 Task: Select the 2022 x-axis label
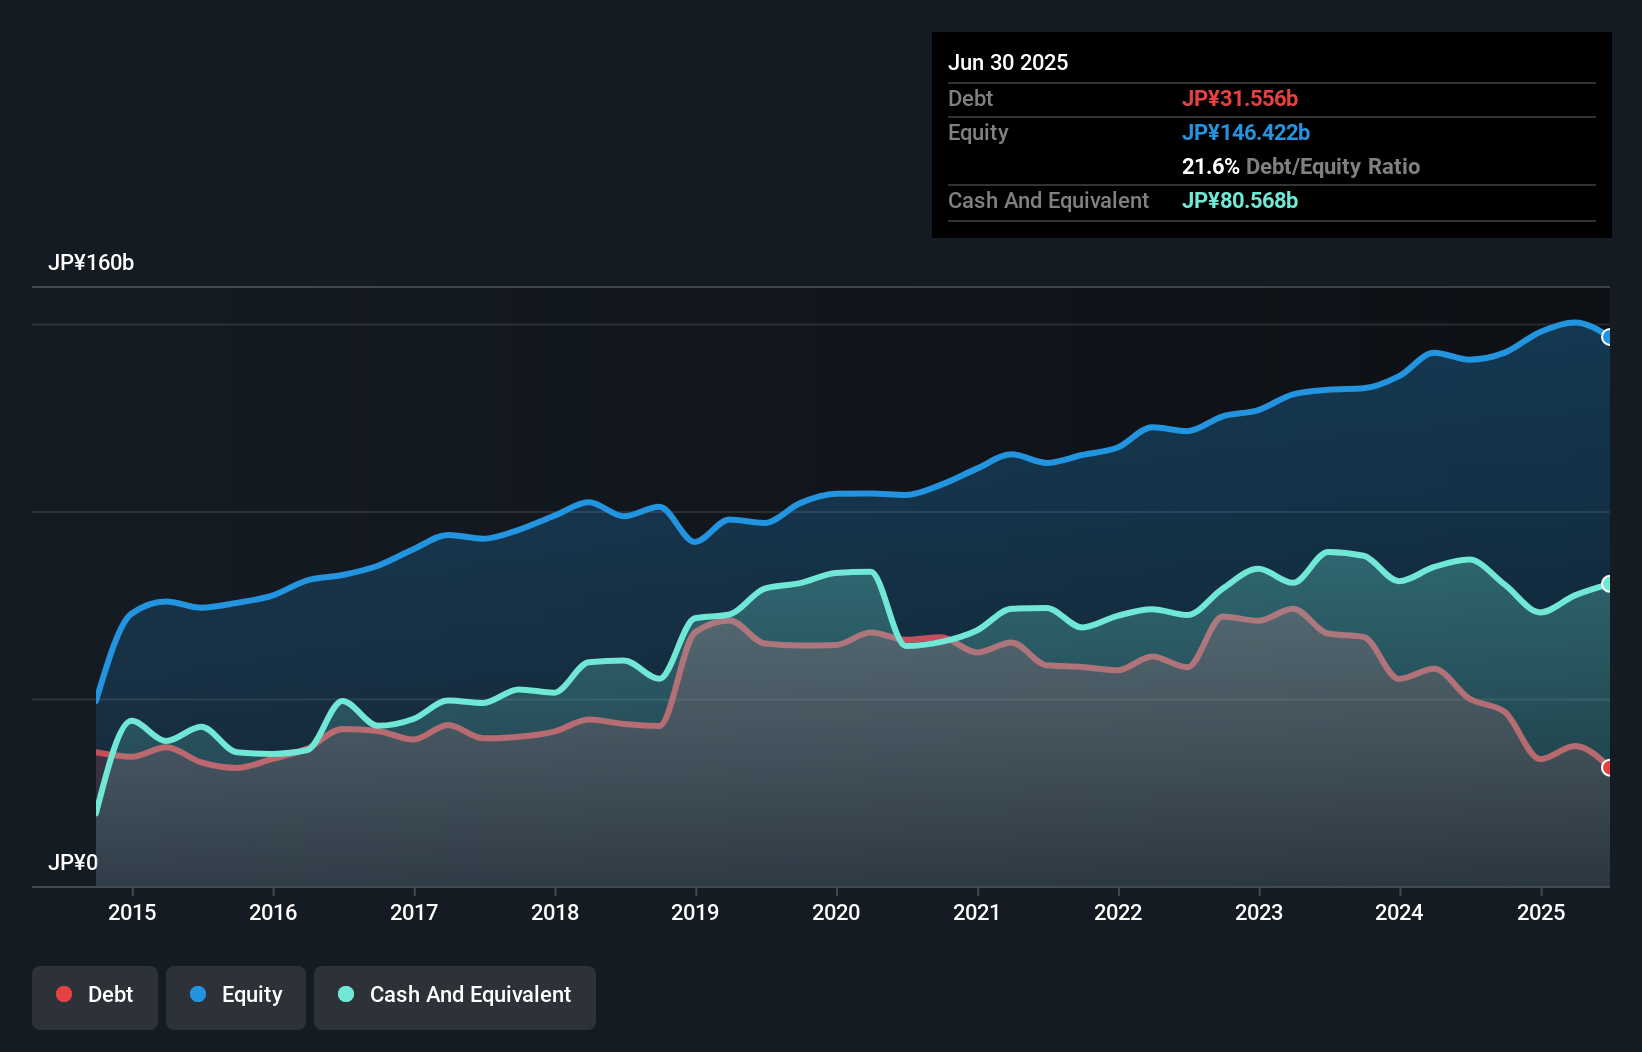(x=1118, y=912)
